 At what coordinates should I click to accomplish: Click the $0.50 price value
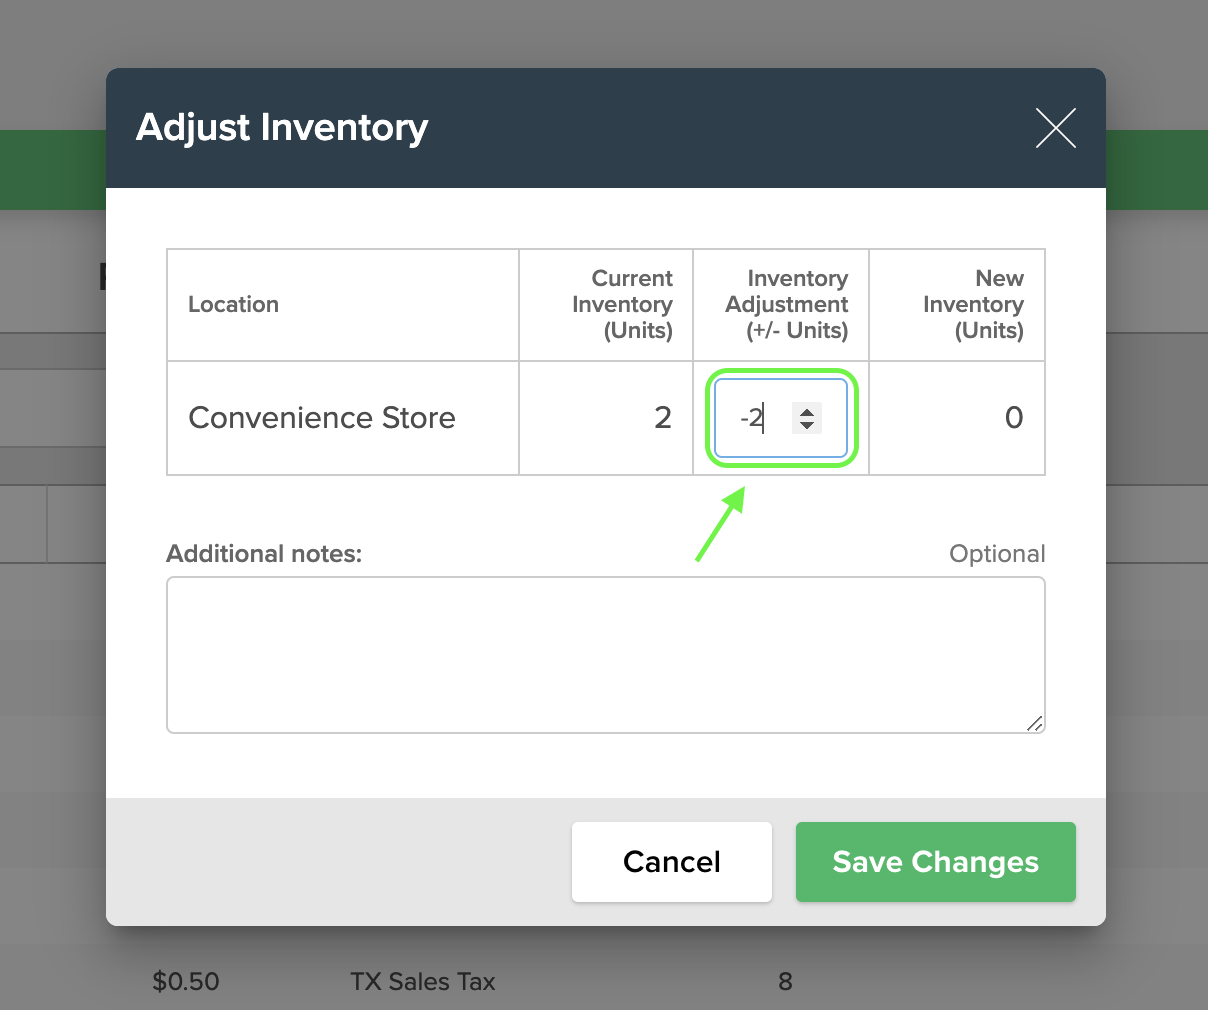(185, 982)
